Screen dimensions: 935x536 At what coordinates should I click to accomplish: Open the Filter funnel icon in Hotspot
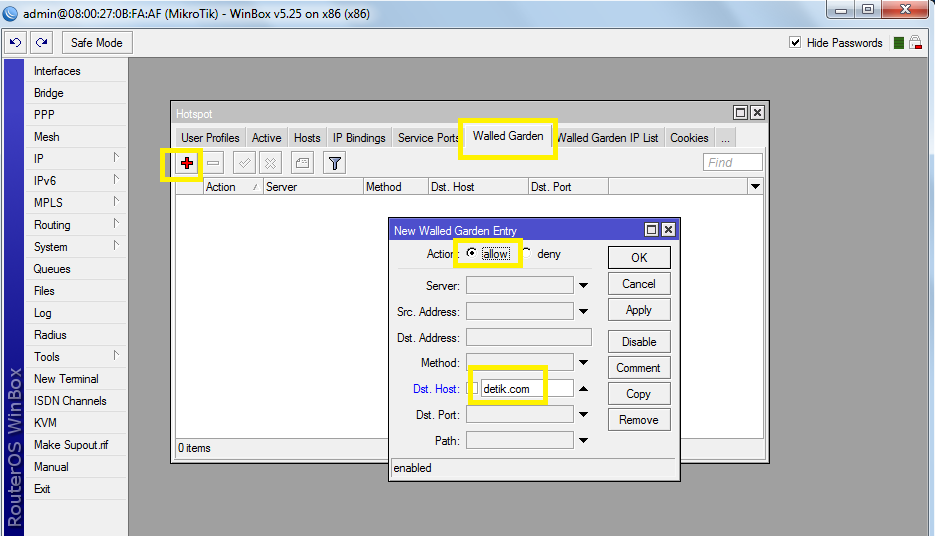point(335,163)
